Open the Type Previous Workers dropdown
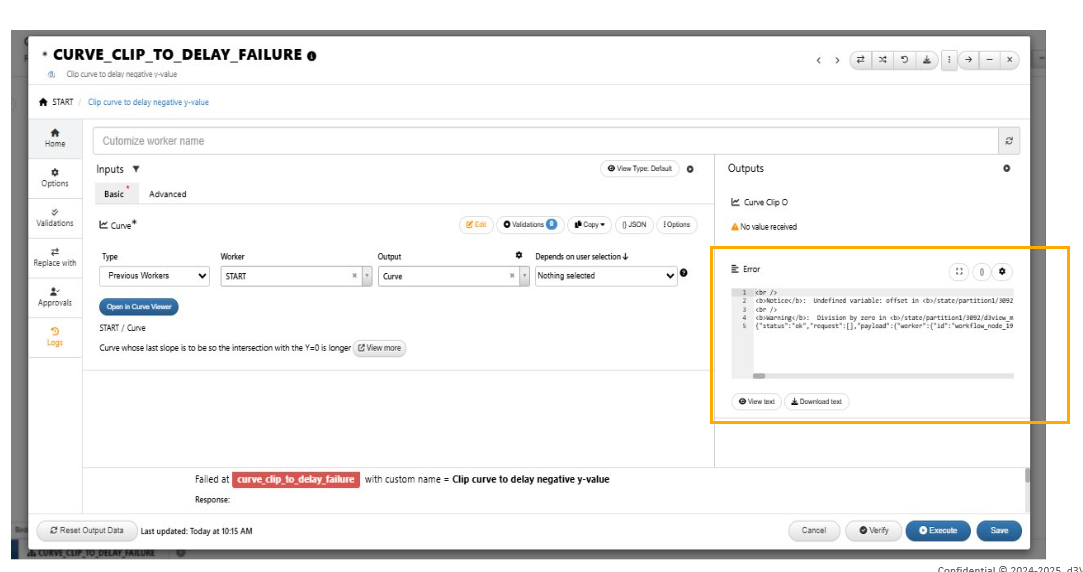1083x572 pixels. click(155, 276)
